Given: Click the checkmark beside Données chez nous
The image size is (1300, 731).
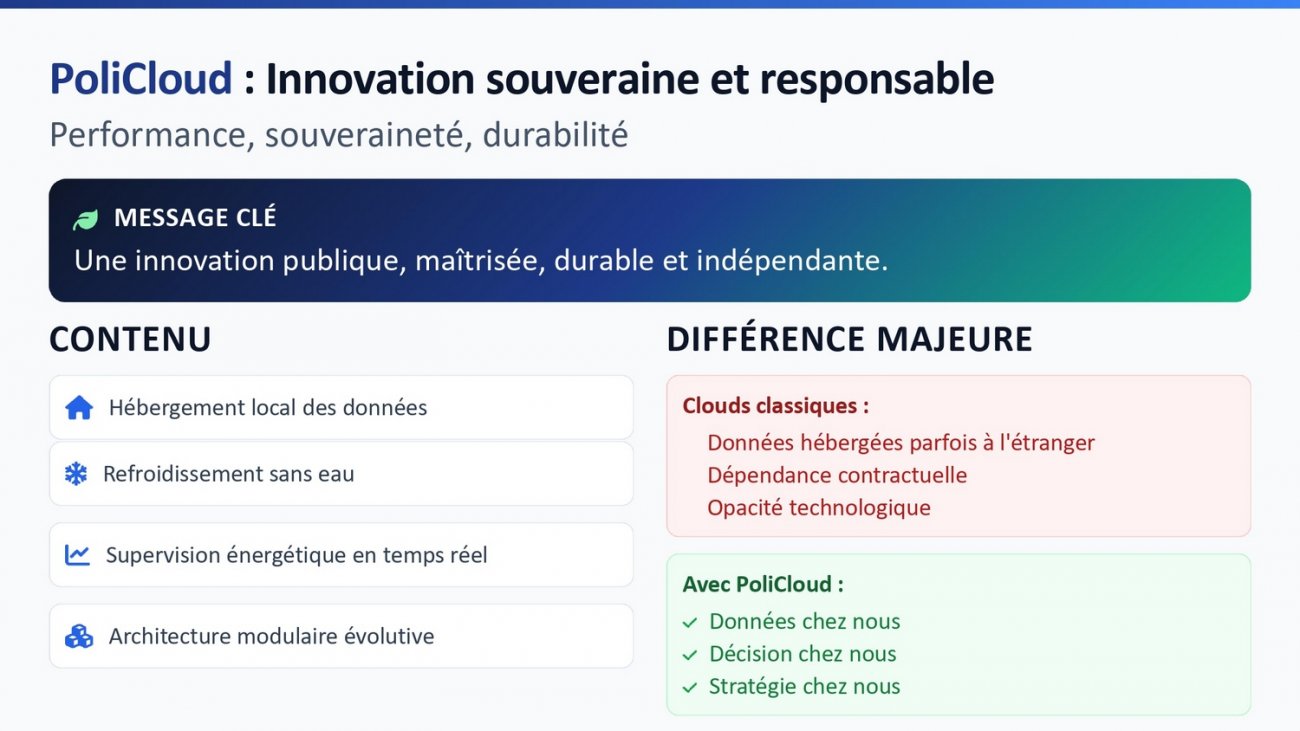Looking at the screenshot, I should (x=689, y=622).
